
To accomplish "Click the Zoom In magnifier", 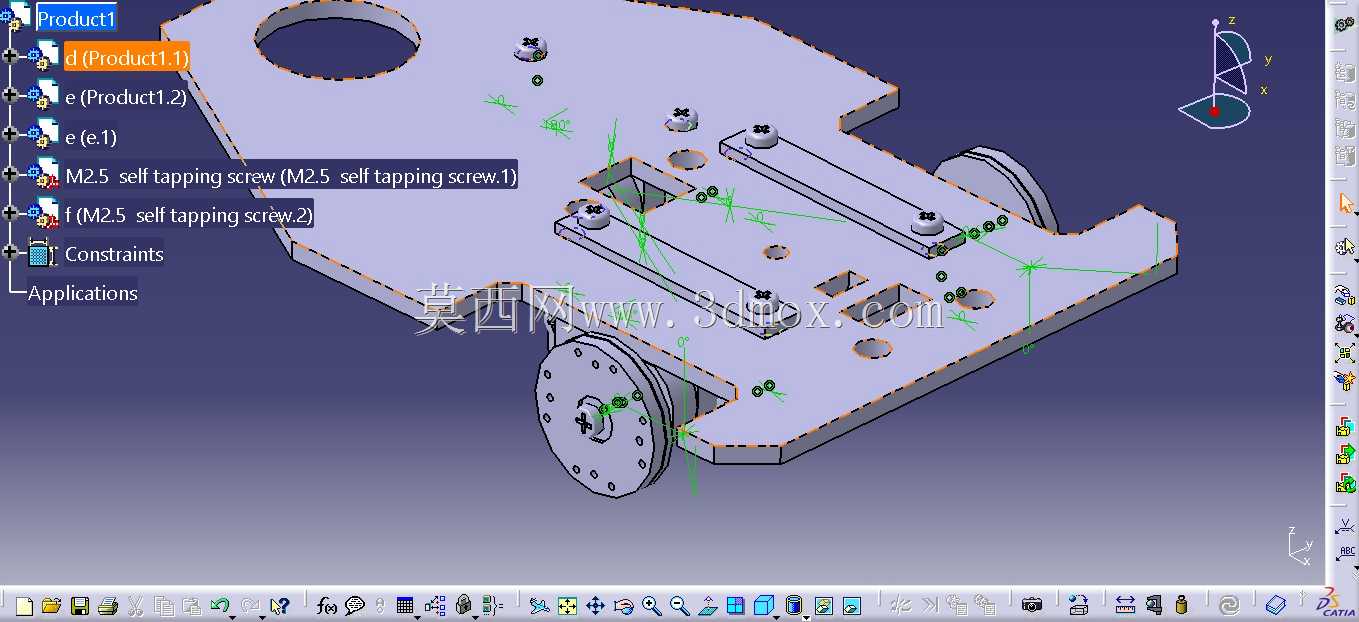I will (652, 605).
